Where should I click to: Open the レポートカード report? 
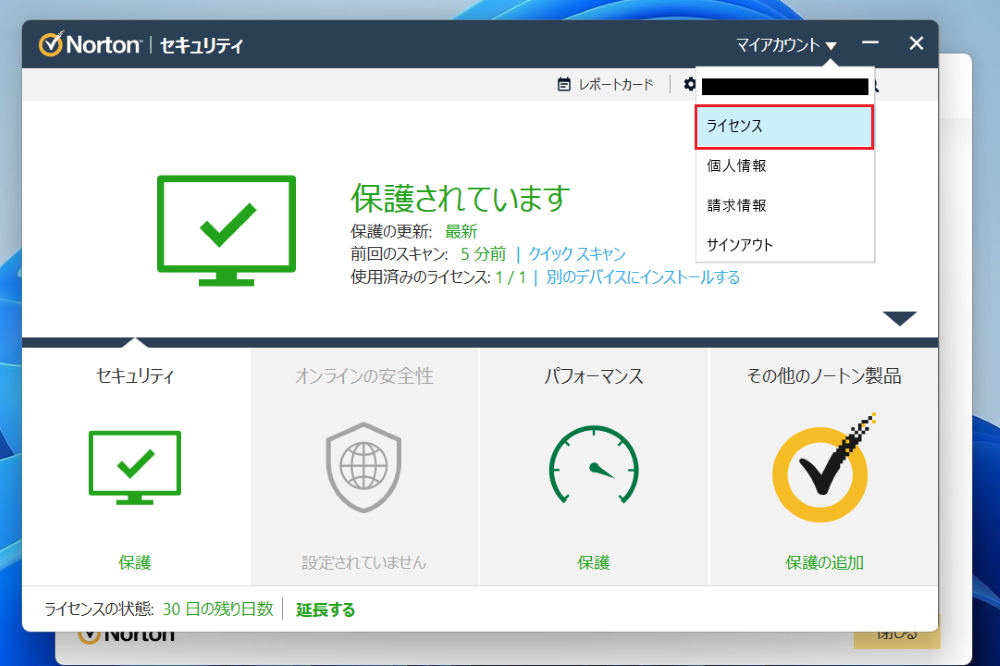coord(606,84)
